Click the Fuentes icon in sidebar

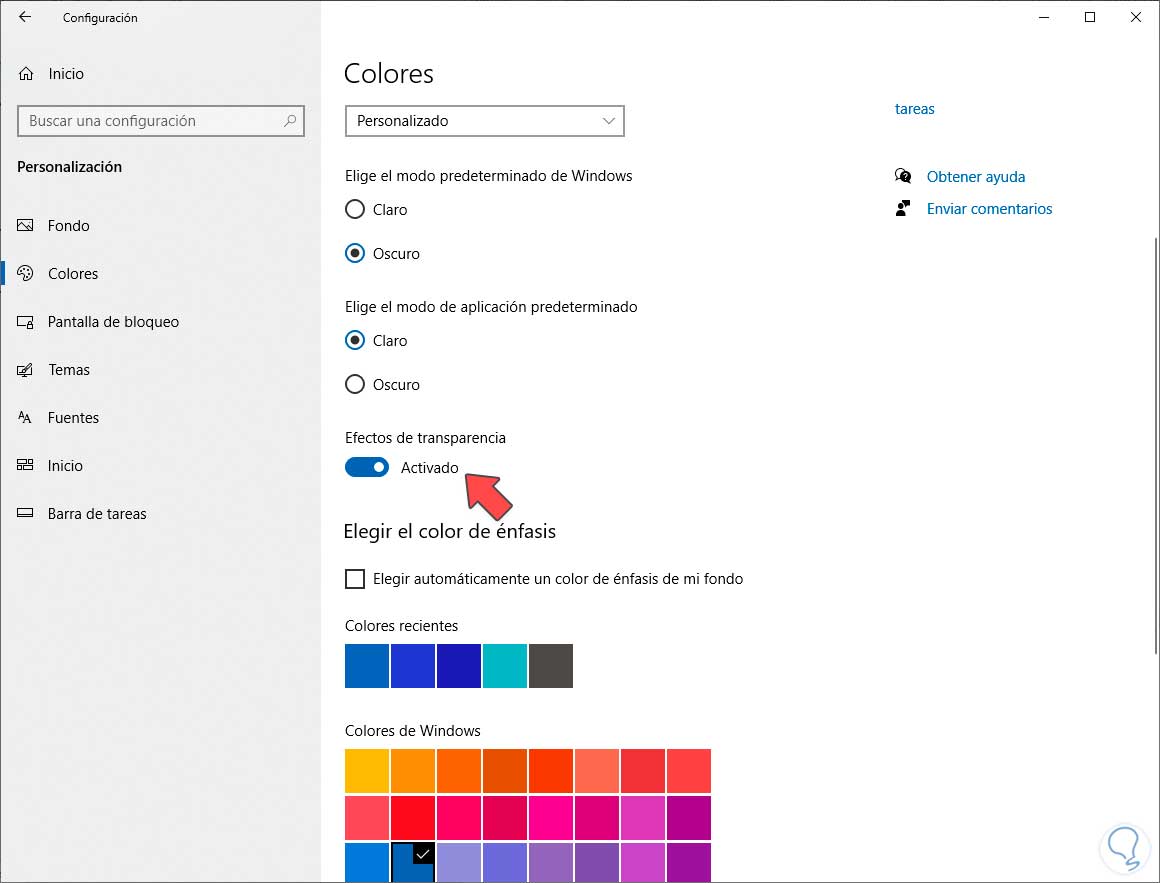click(27, 418)
